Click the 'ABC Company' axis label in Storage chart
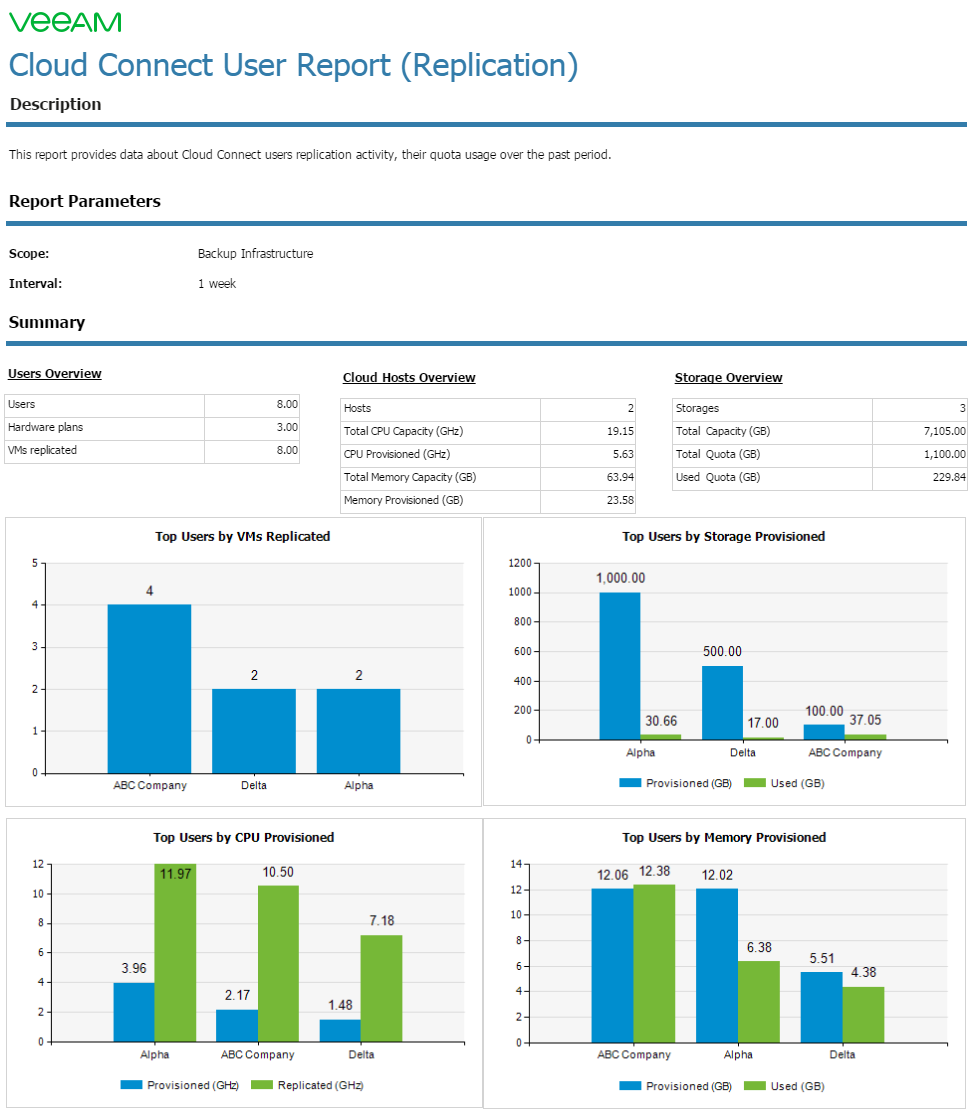Screen dimensions: 973x1113 (x=845, y=752)
